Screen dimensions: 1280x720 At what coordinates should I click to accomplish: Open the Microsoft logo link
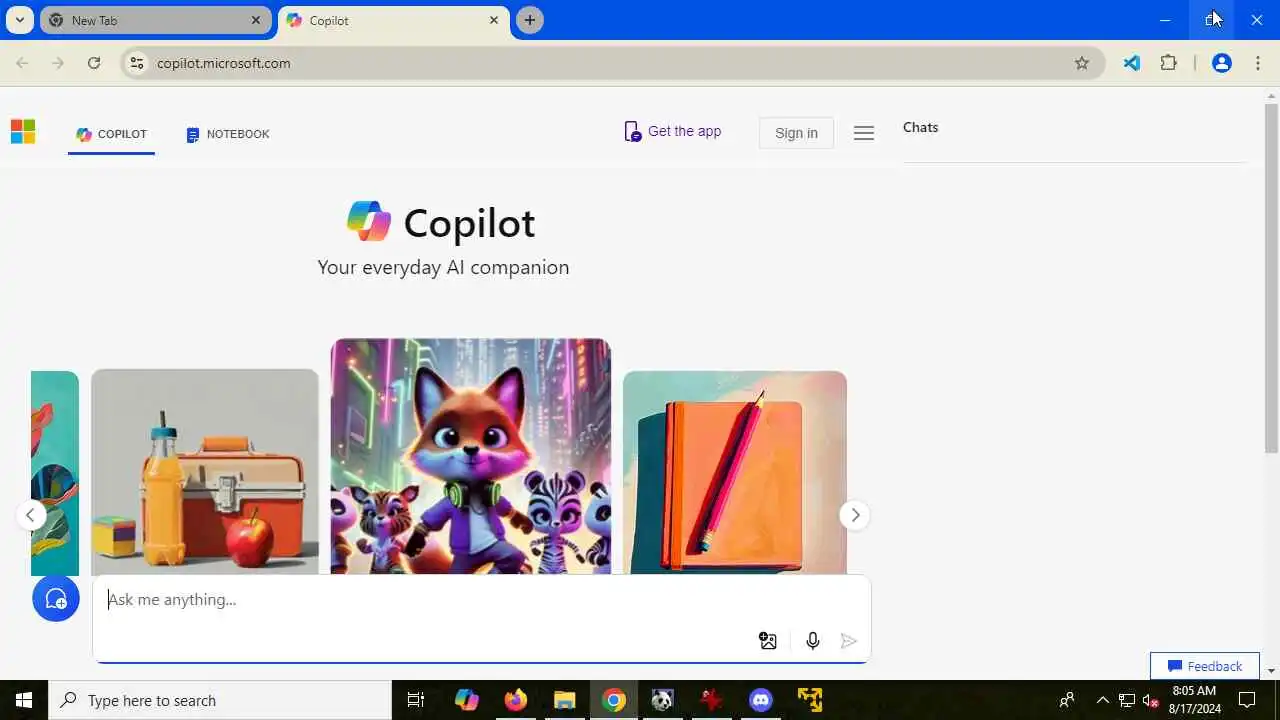pos(23,132)
